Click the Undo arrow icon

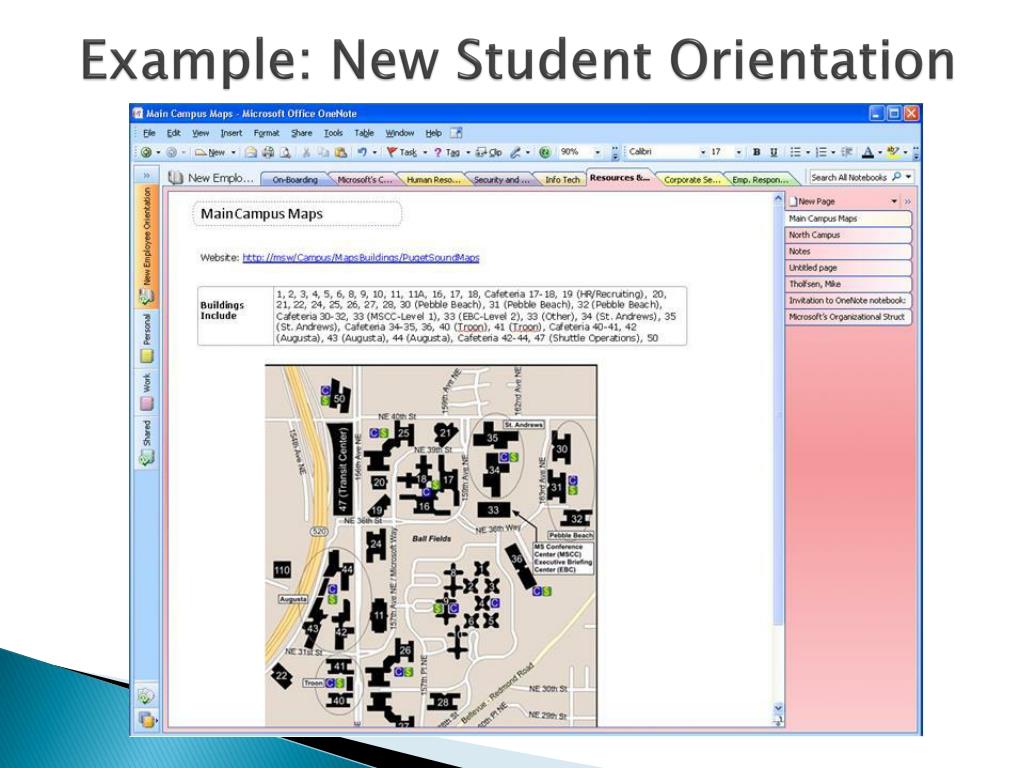362,152
